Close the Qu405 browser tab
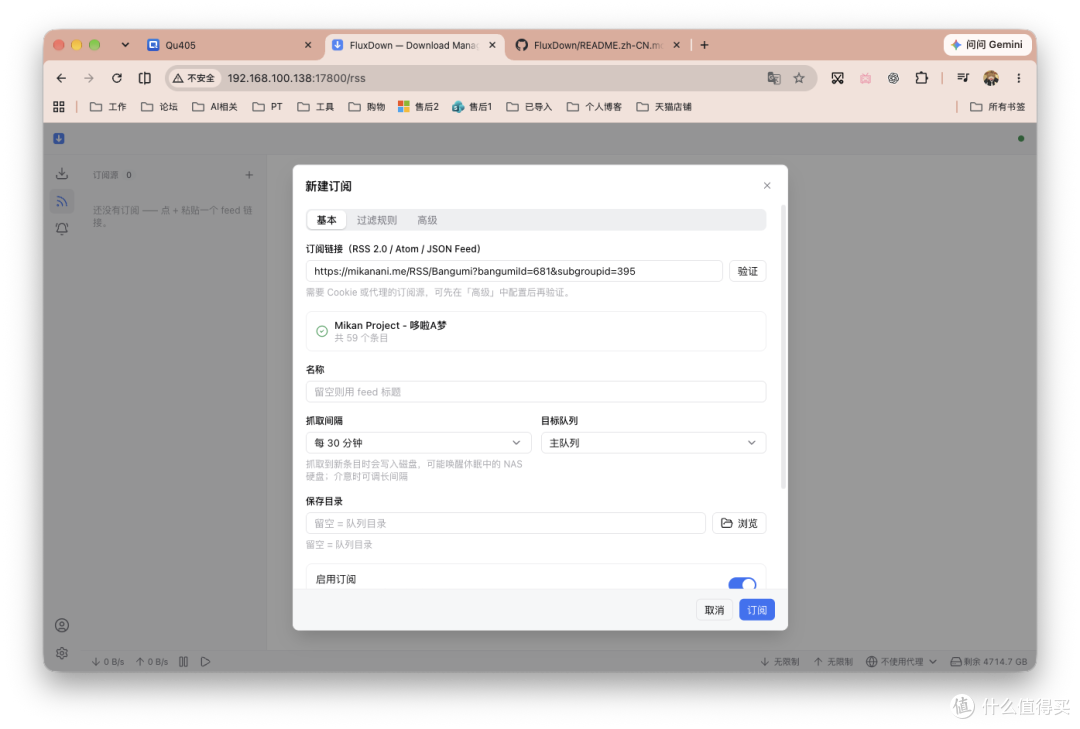 [308, 45]
